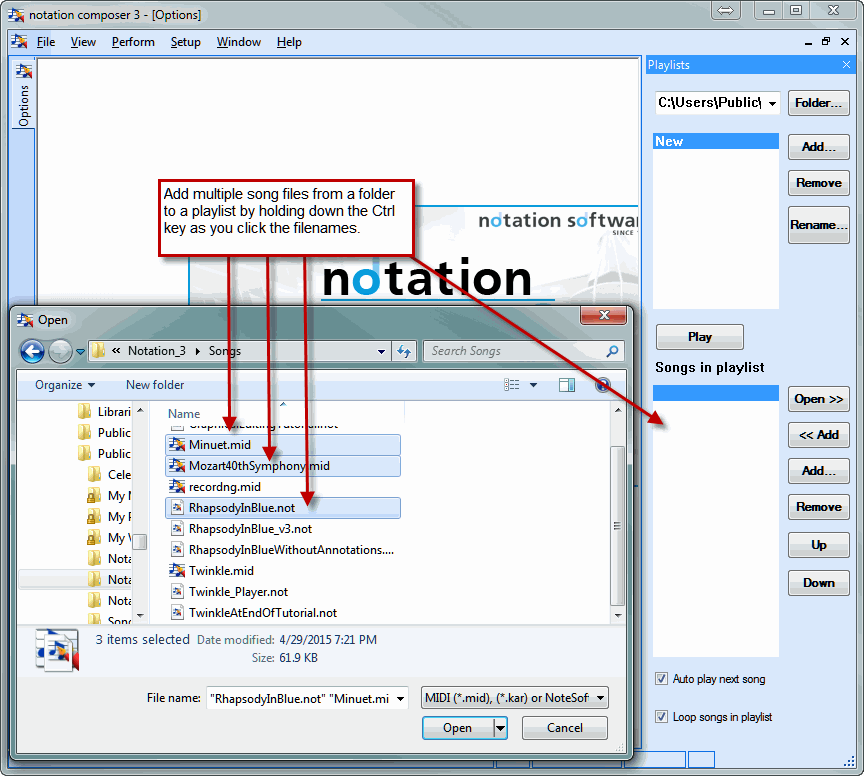
Task: Click the back arrow in Open dialog
Action: 32,351
